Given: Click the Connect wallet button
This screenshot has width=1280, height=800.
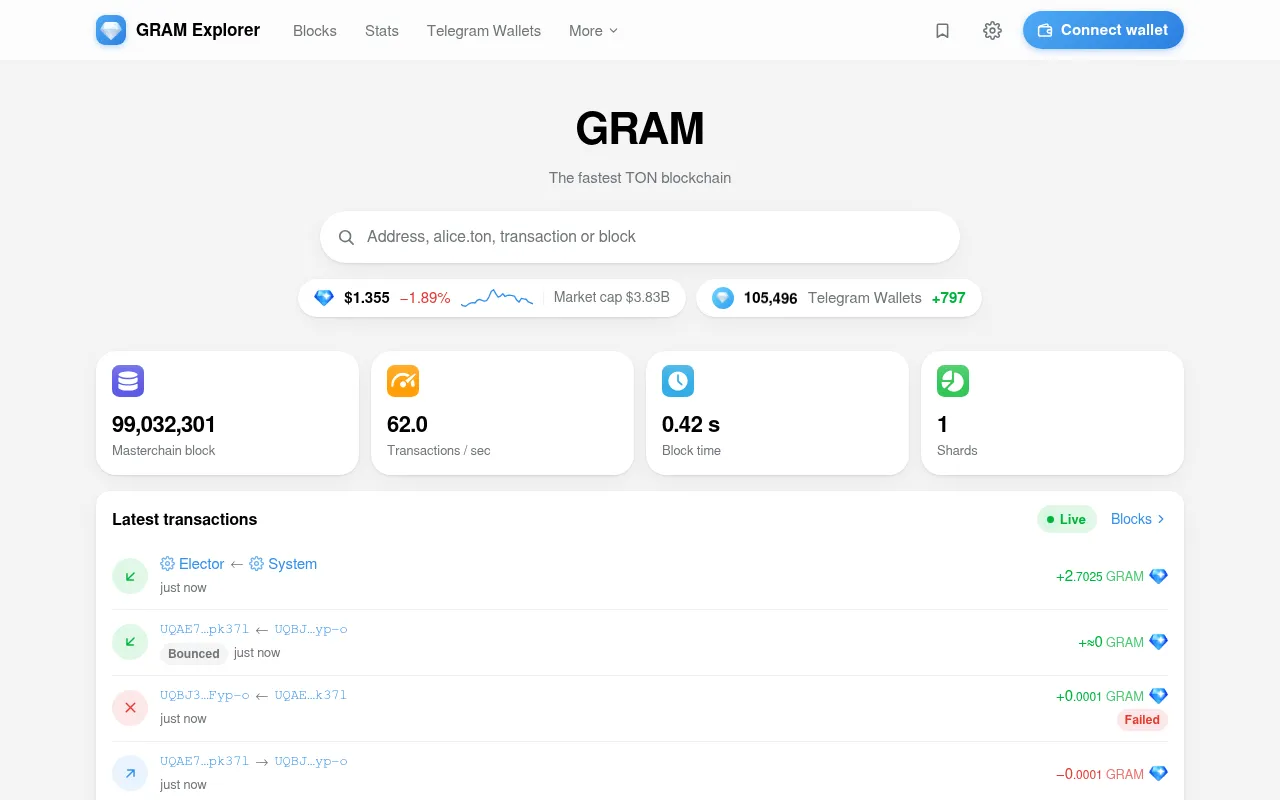Looking at the screenshot, I should point(1103,30).
